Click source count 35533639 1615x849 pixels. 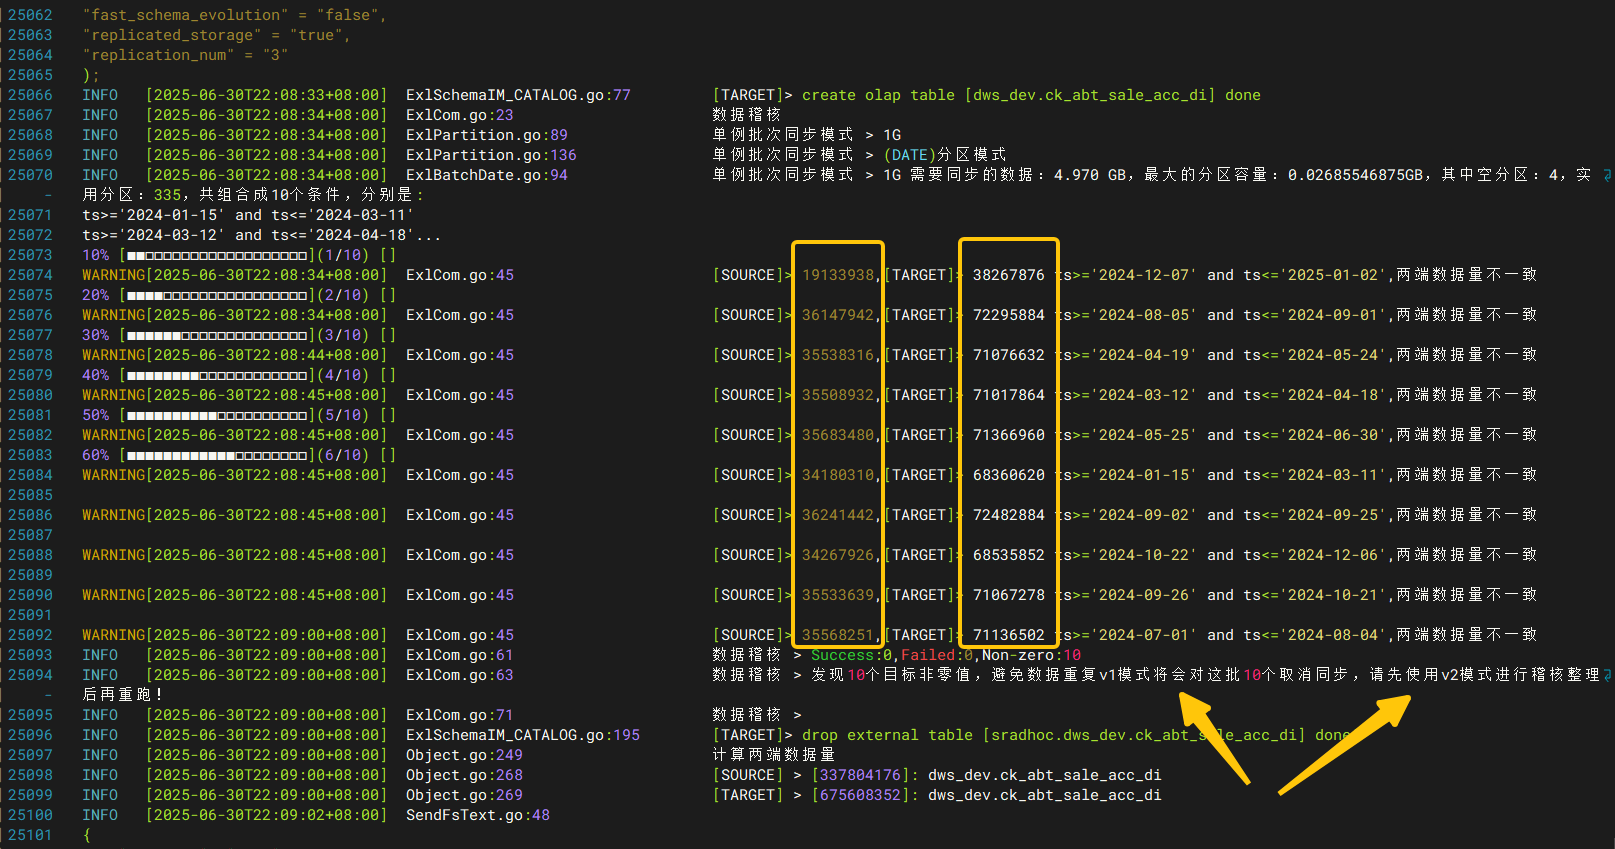pyautogui.click(x=838, y=595)
